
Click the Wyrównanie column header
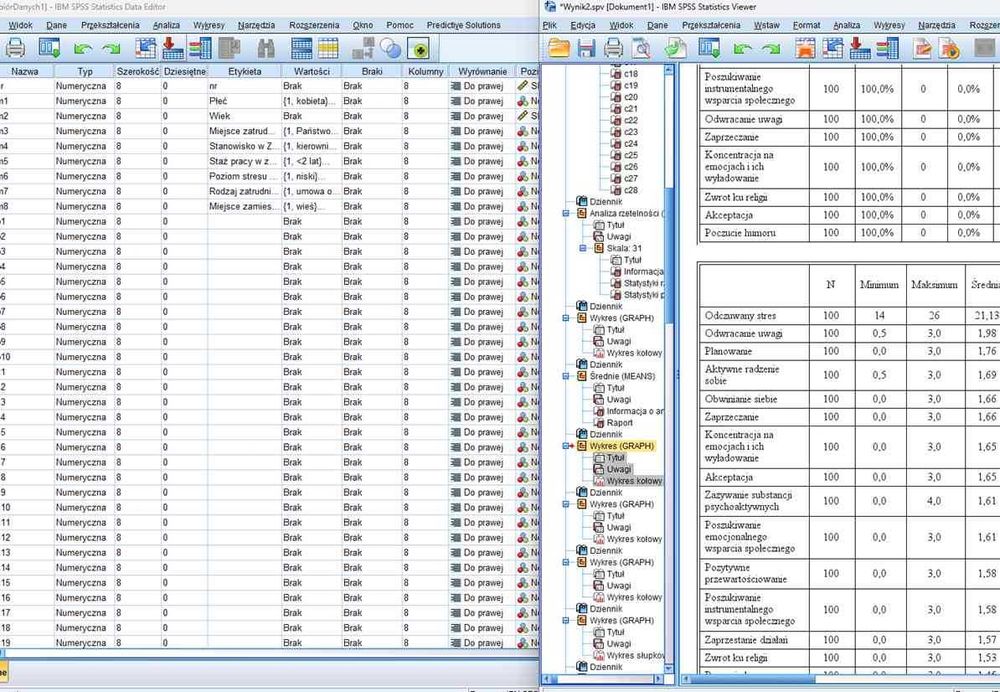pyautogui.click(x=482, y=71)
